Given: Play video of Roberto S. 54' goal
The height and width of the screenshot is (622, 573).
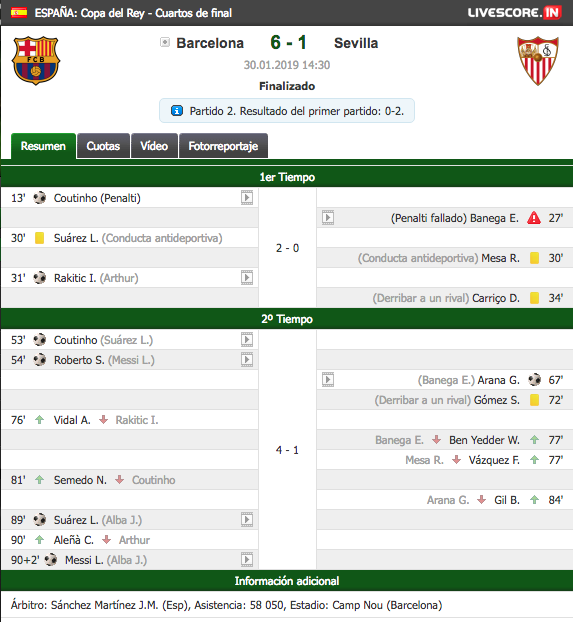Looking at the screenshot, I should coord(247,359).
